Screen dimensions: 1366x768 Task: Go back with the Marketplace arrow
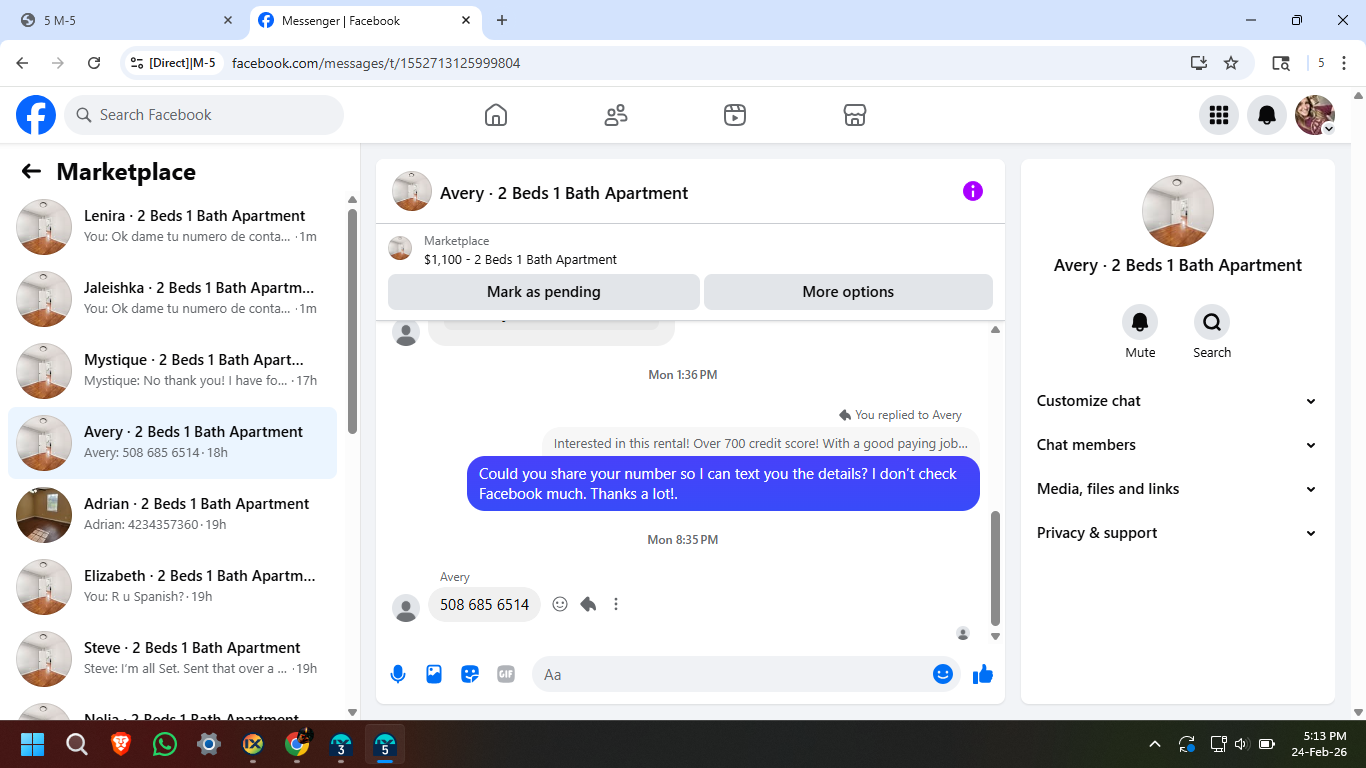click(x=31, y=171)
